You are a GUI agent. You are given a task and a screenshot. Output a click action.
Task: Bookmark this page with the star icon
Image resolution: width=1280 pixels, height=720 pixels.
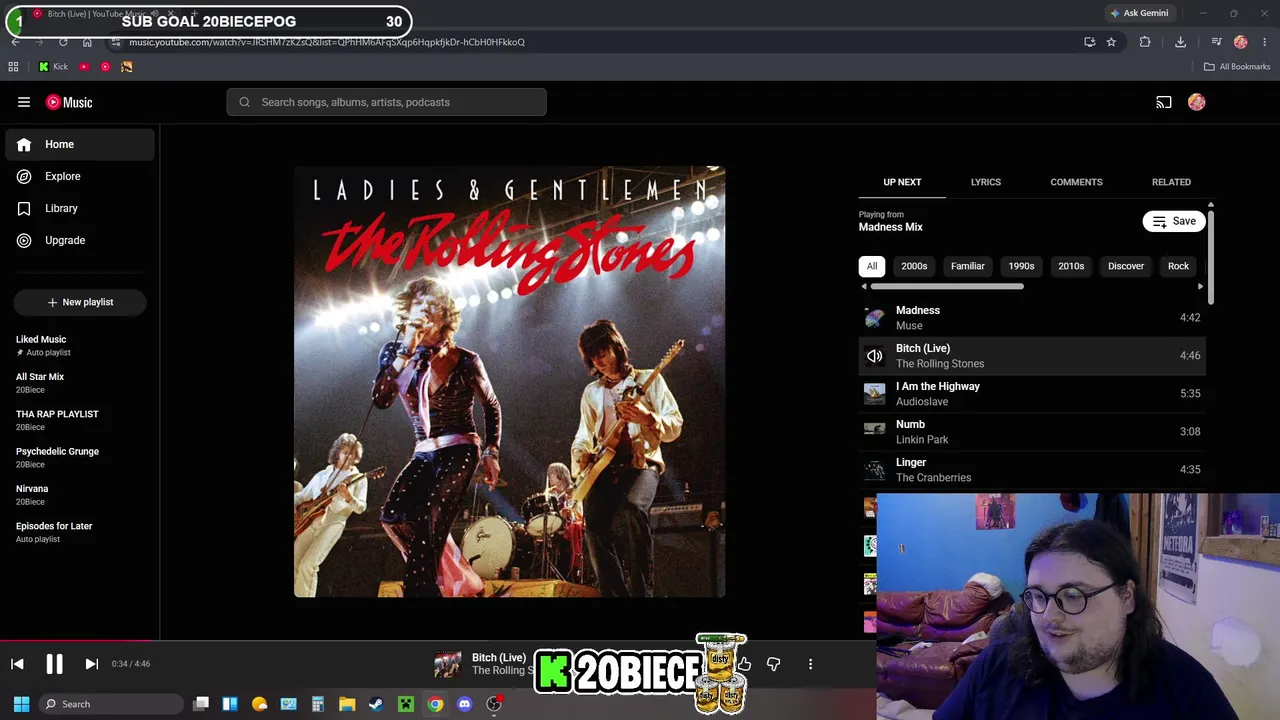(1111, 42)
